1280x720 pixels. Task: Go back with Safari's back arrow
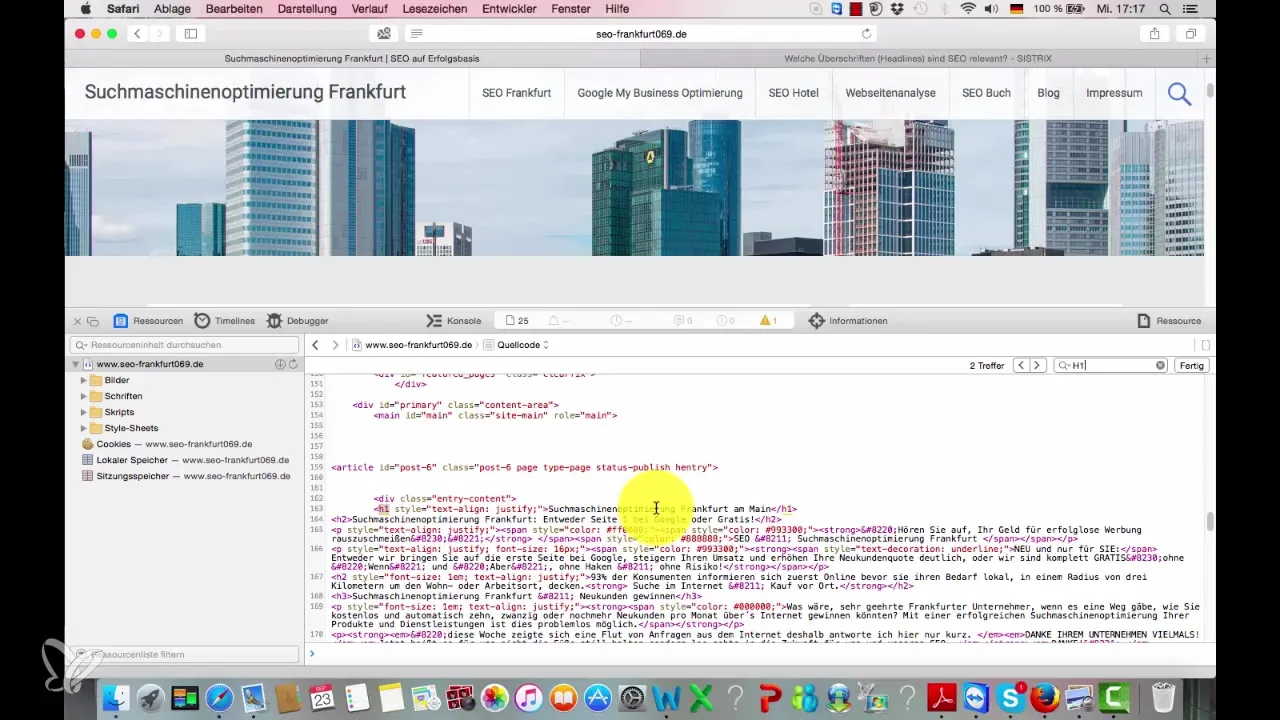tap(138, 33)
